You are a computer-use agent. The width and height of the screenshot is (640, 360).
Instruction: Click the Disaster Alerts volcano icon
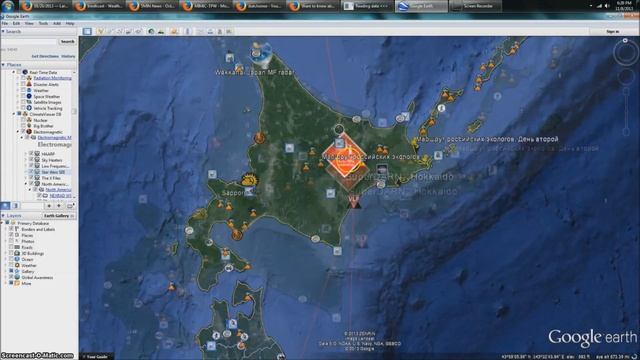[29, 84]
